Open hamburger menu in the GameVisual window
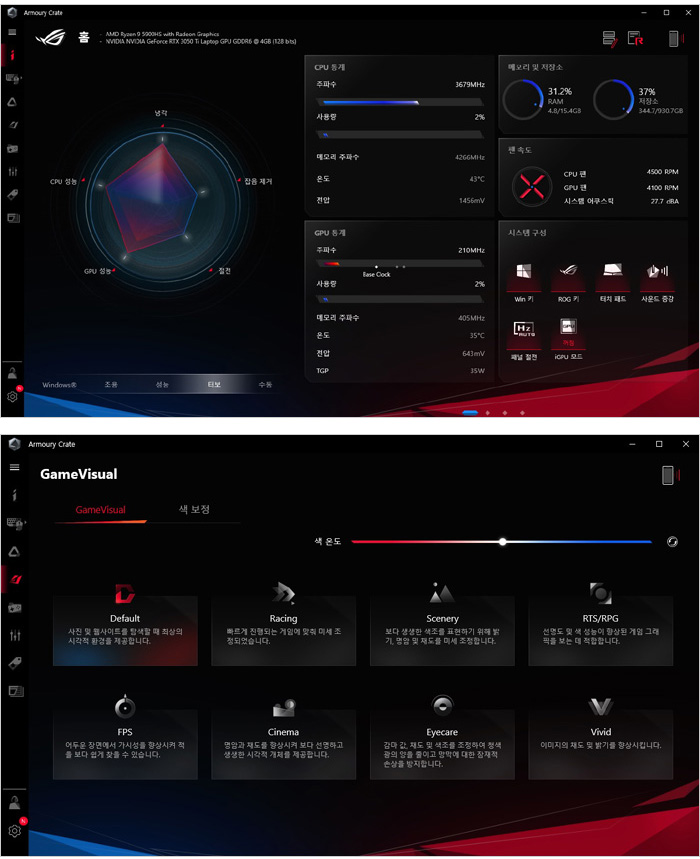The image size is (700, 859). pyautogui.click(x=15, y=467)
